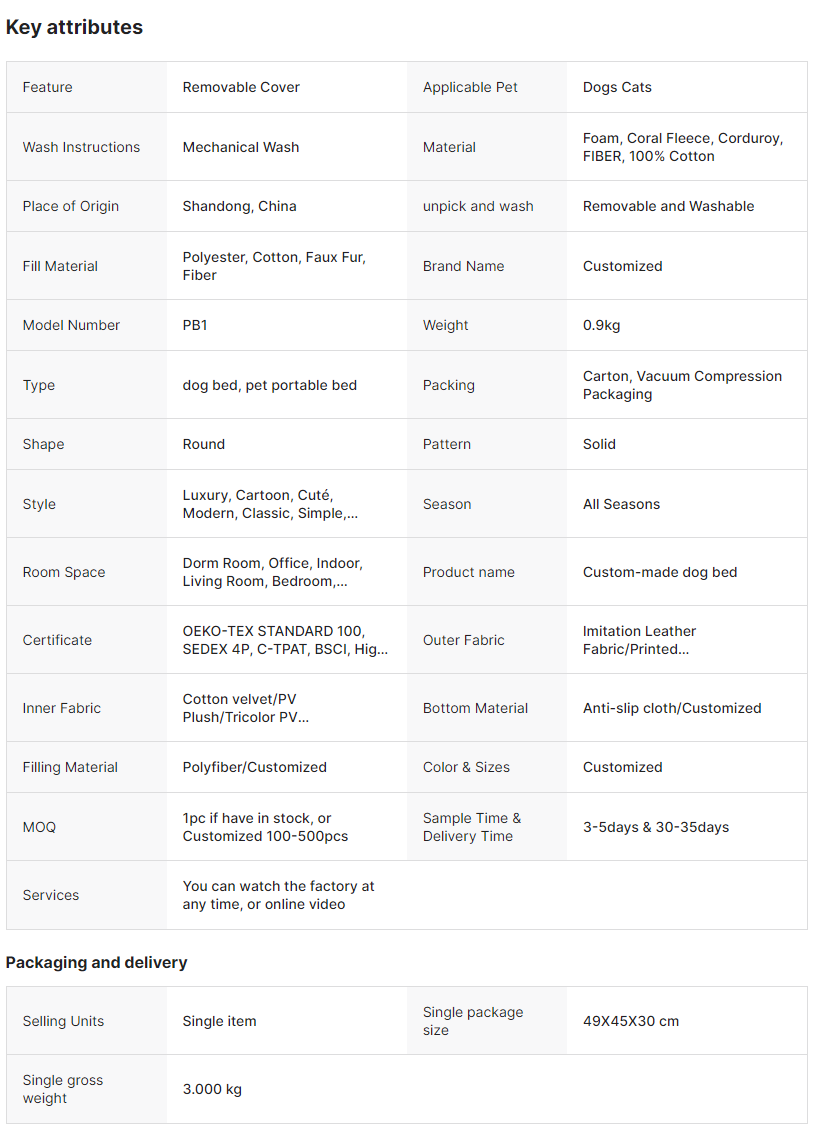Click the Services row description

[278, 895]
